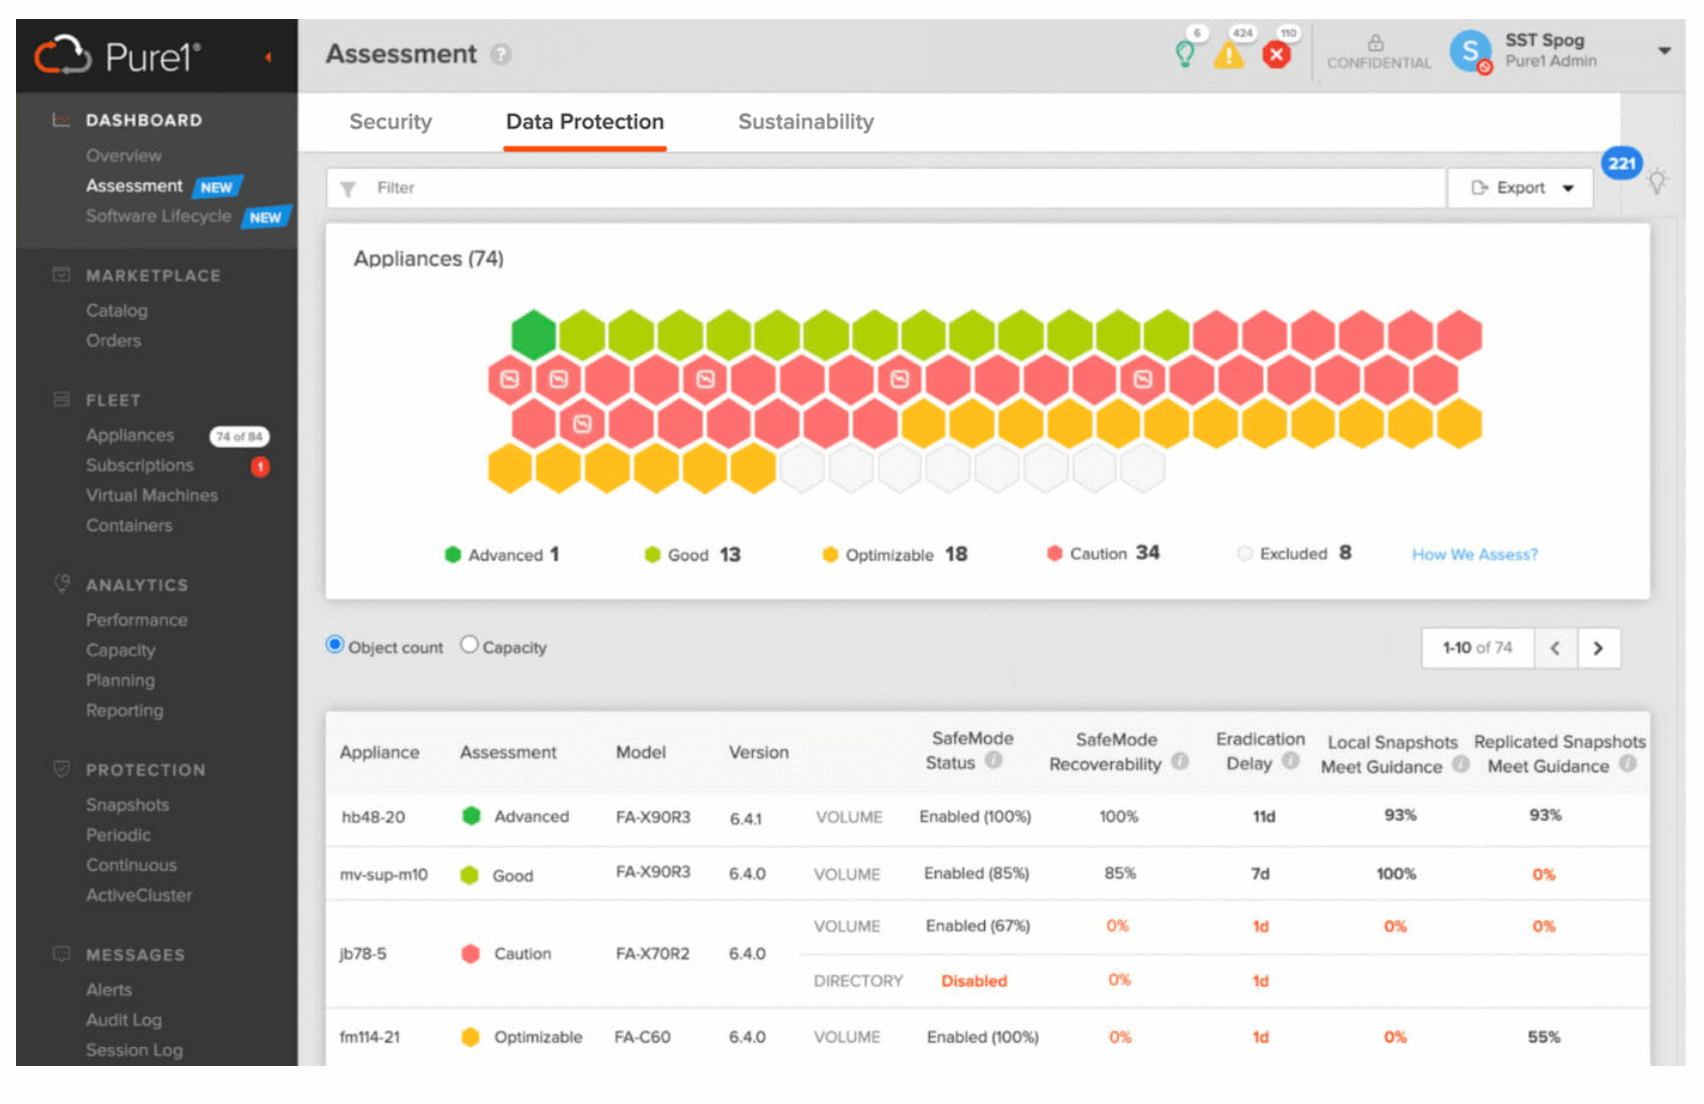Sort by the Appliance column header

[379, 752]
